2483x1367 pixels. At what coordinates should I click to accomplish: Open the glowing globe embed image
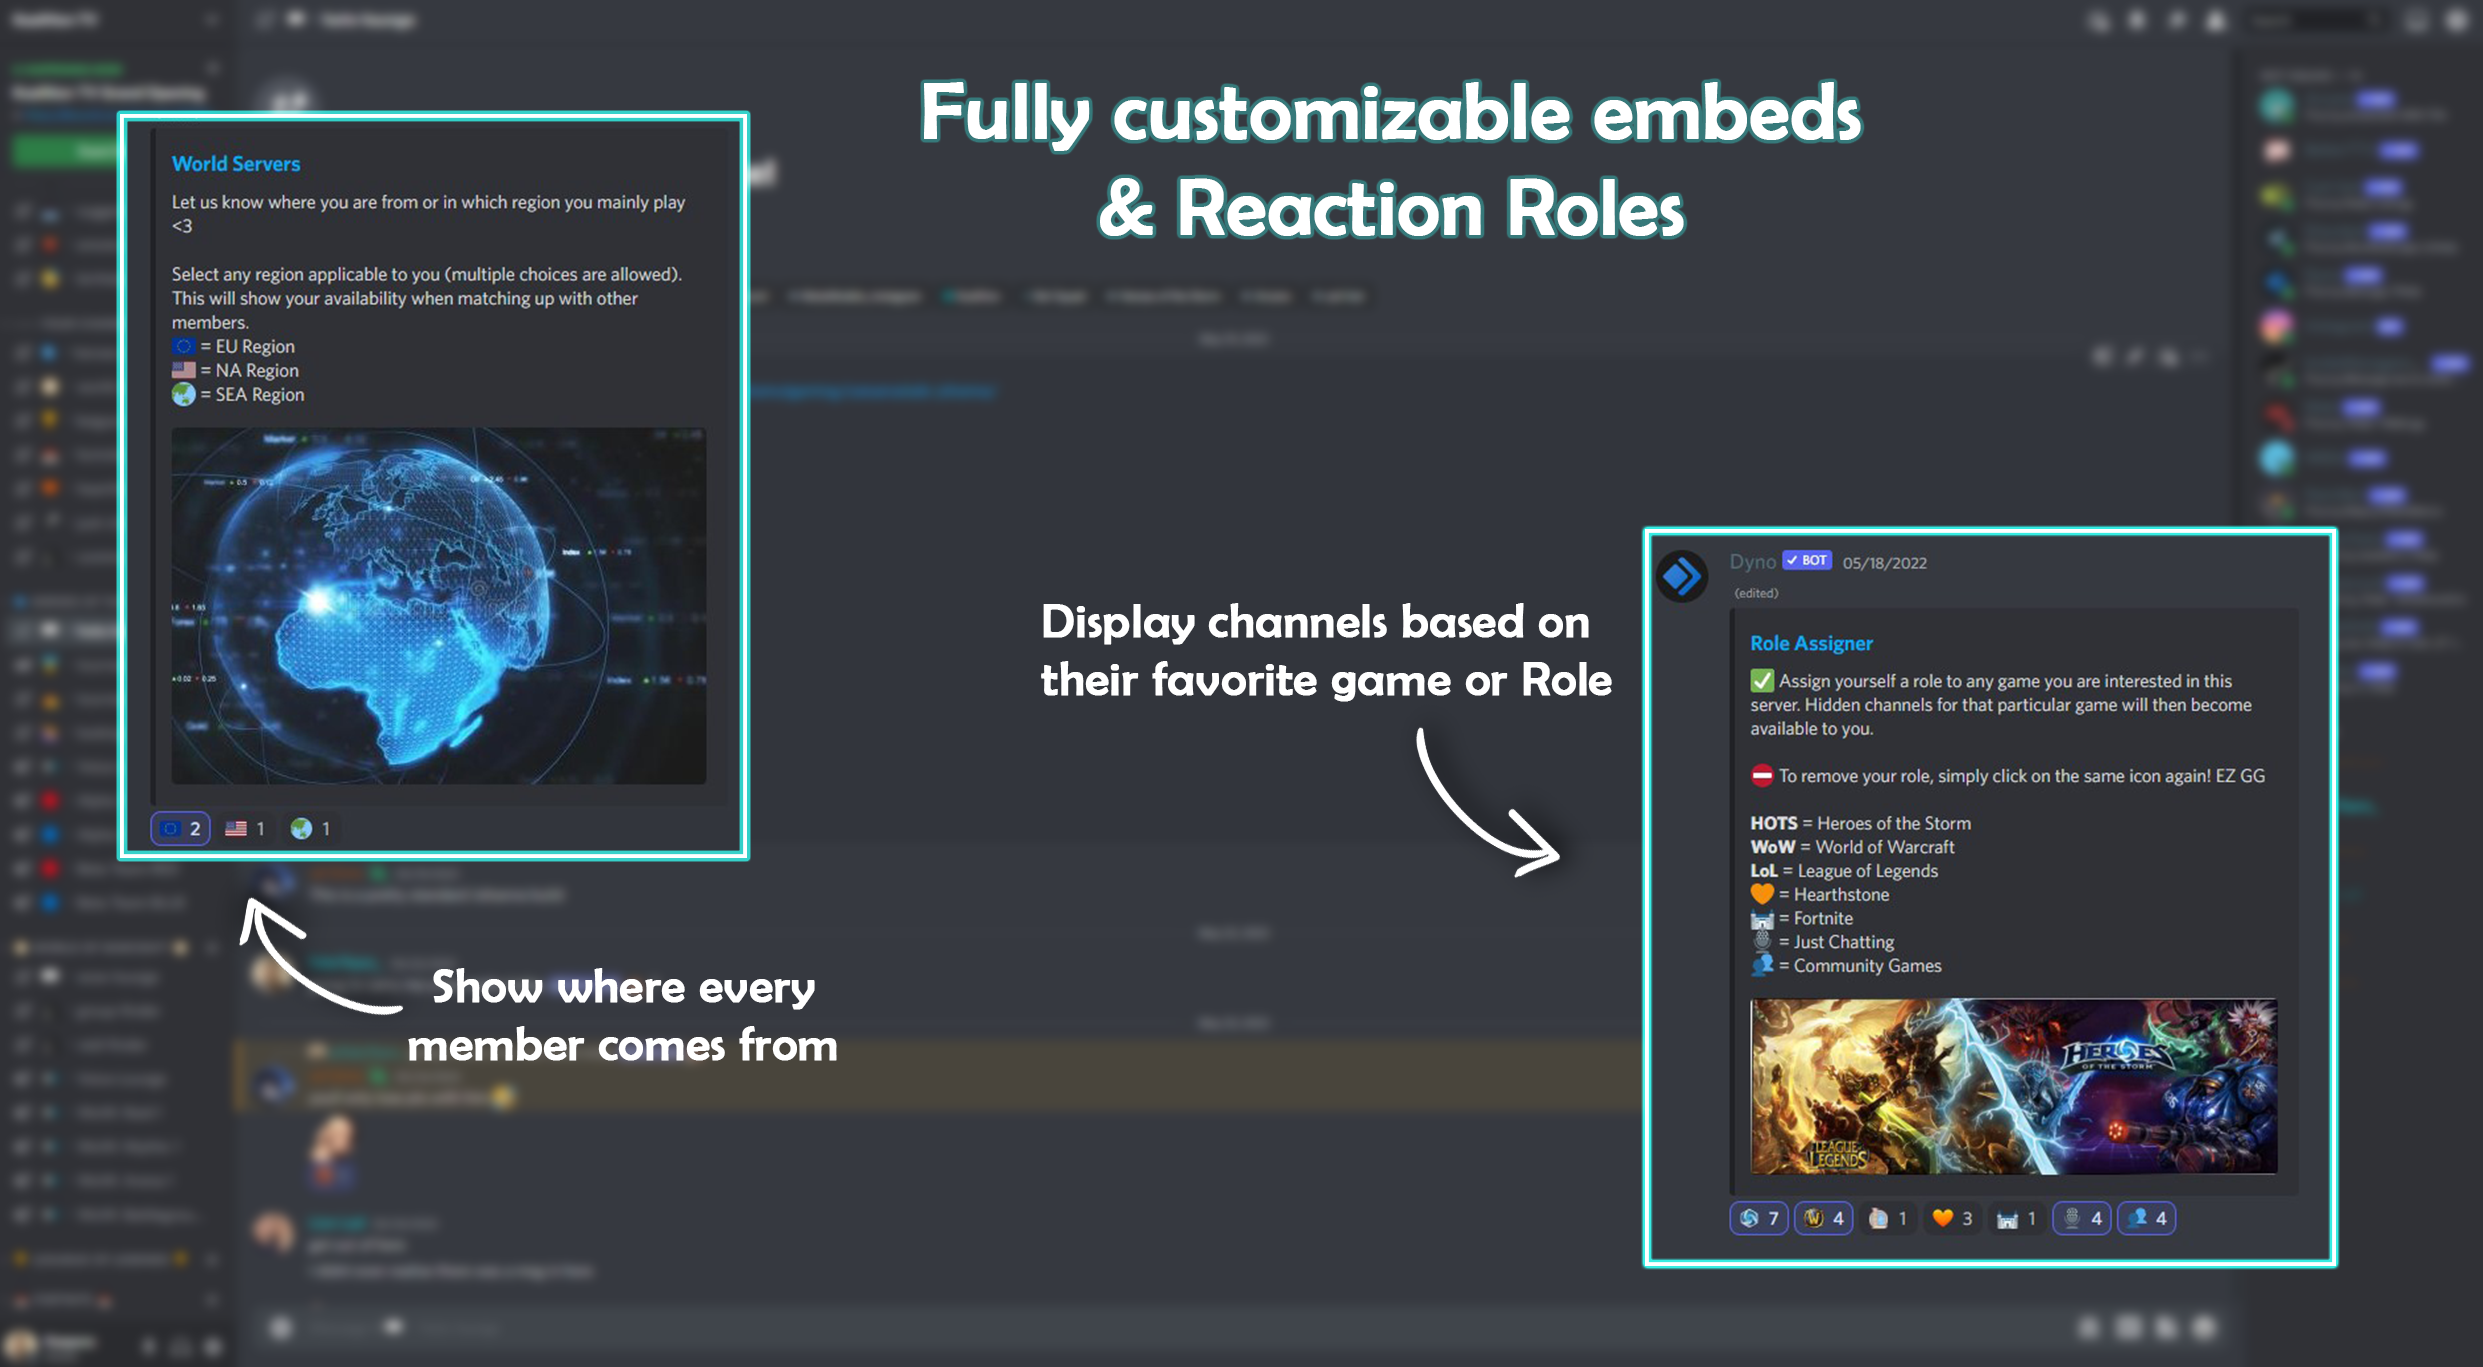pos(438,606)
